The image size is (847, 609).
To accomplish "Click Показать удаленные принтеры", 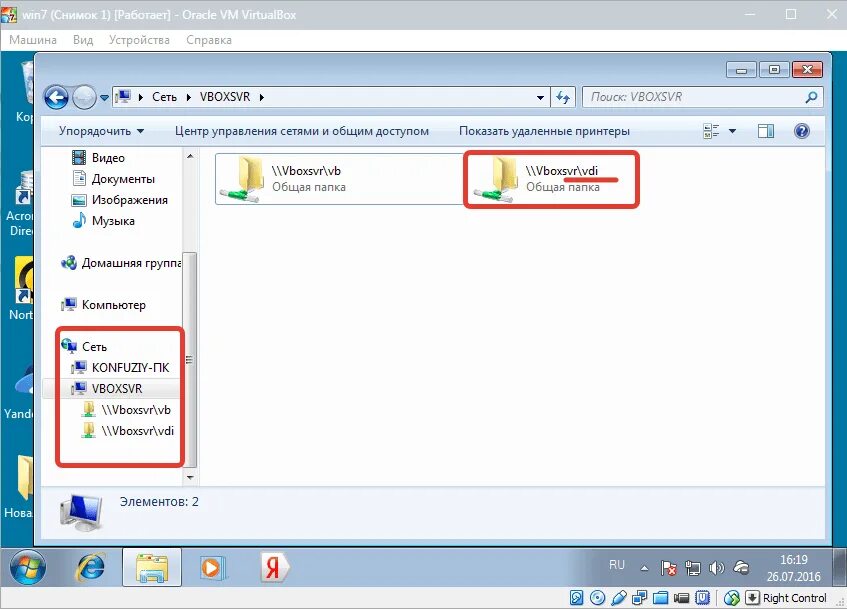I will 544,131.
